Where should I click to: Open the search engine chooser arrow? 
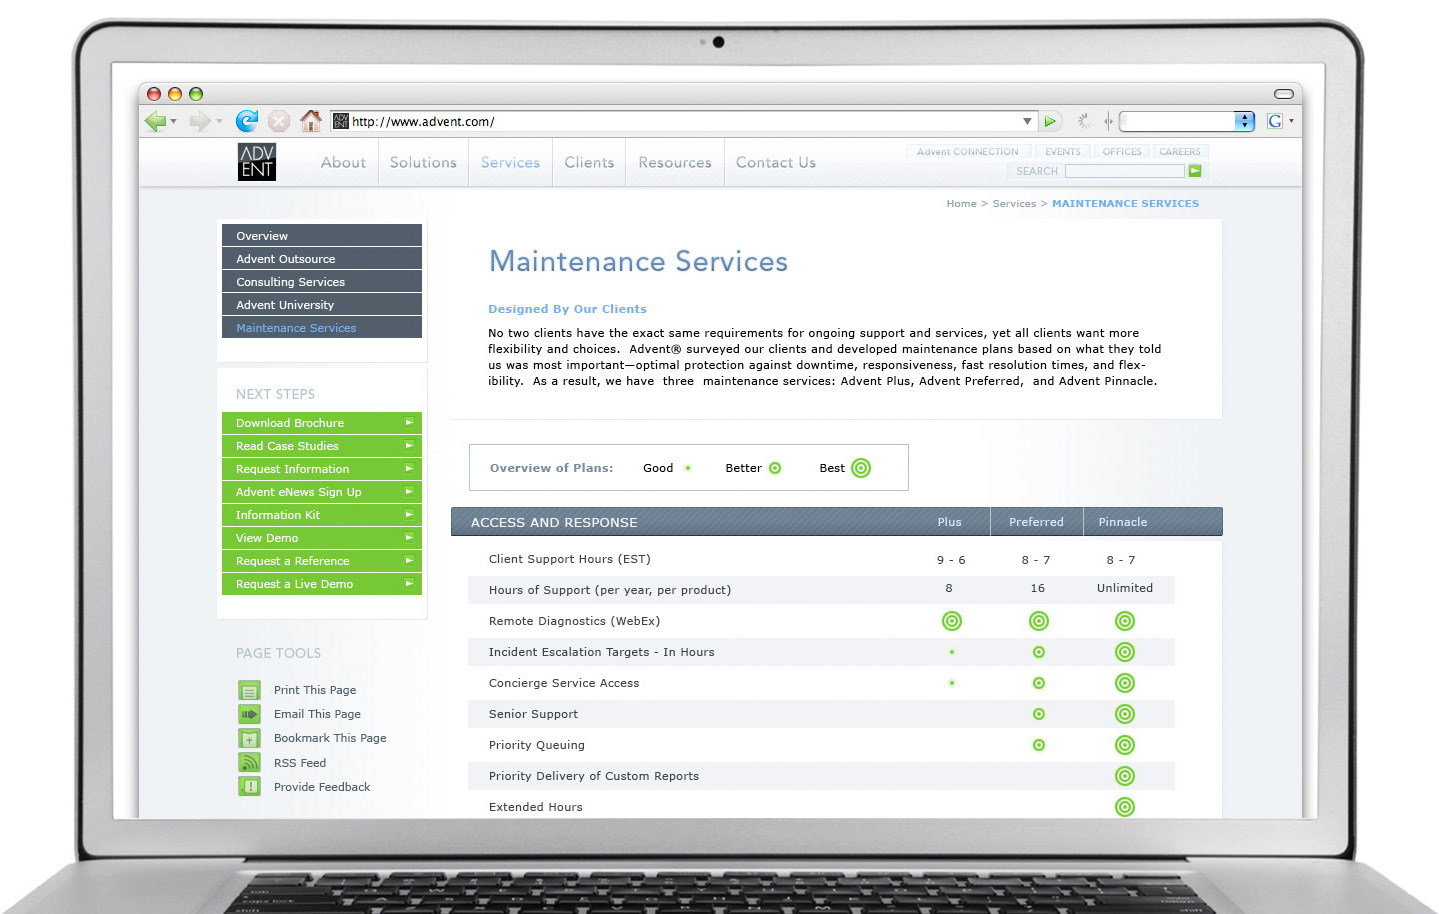1291,121
